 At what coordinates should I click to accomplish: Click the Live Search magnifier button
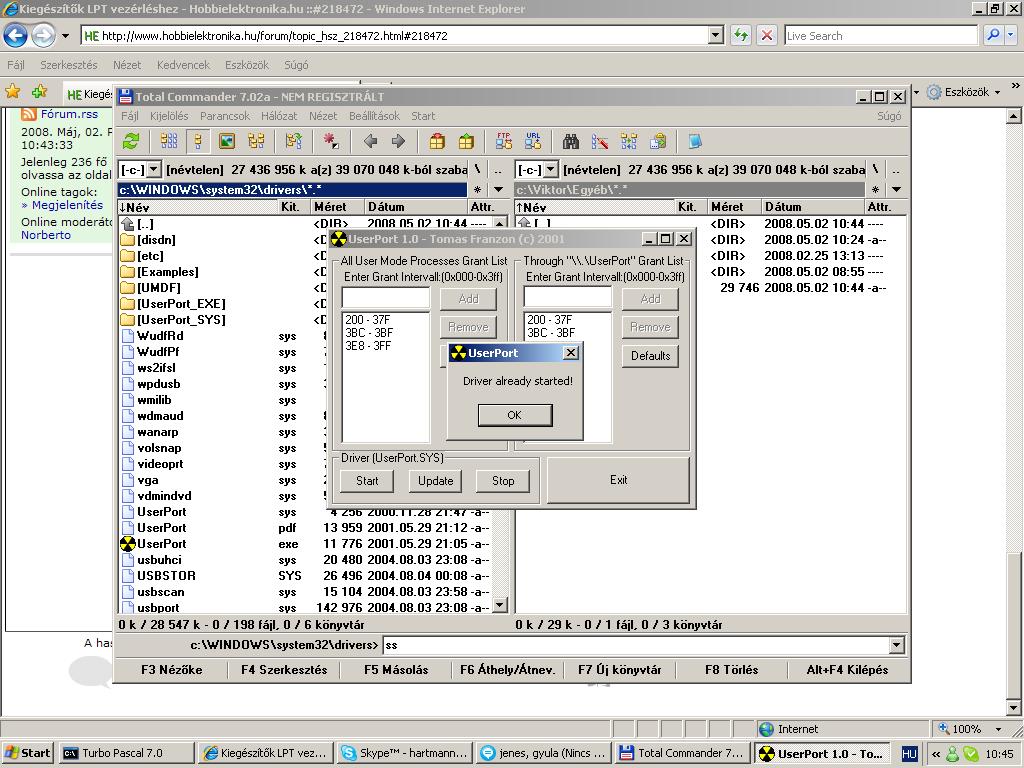(993, 35)
